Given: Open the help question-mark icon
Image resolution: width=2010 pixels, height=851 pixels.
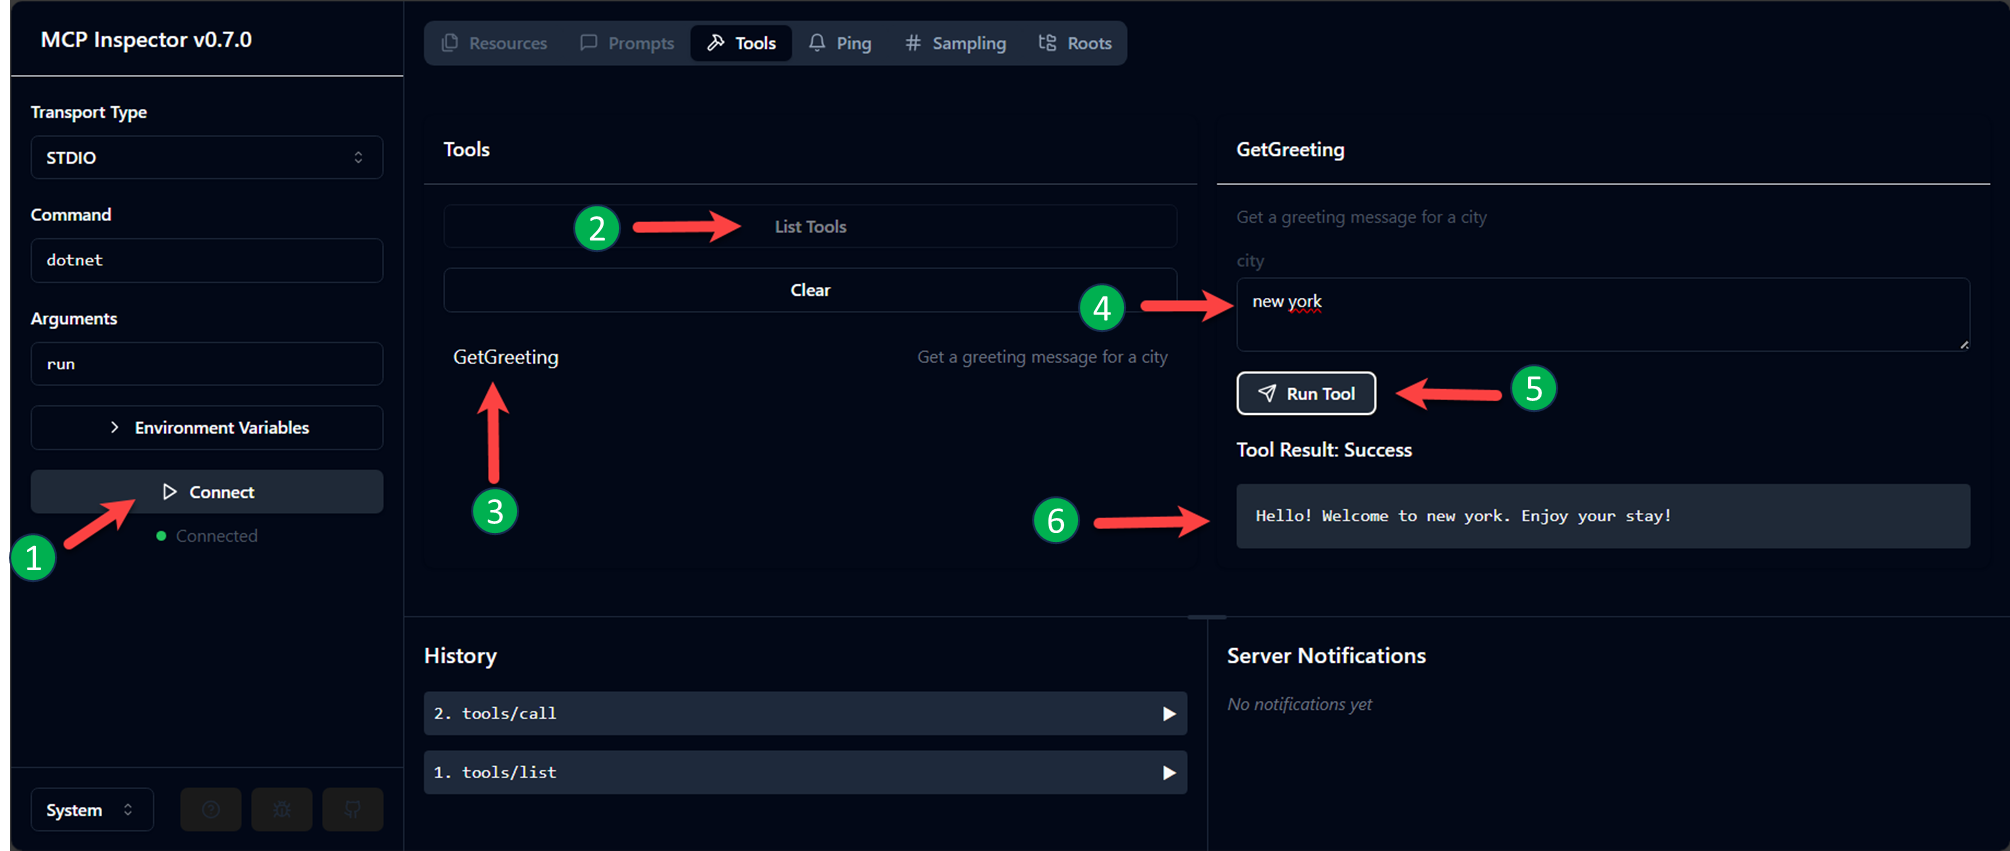Looking at the screenshot, I should pos(211,810).
